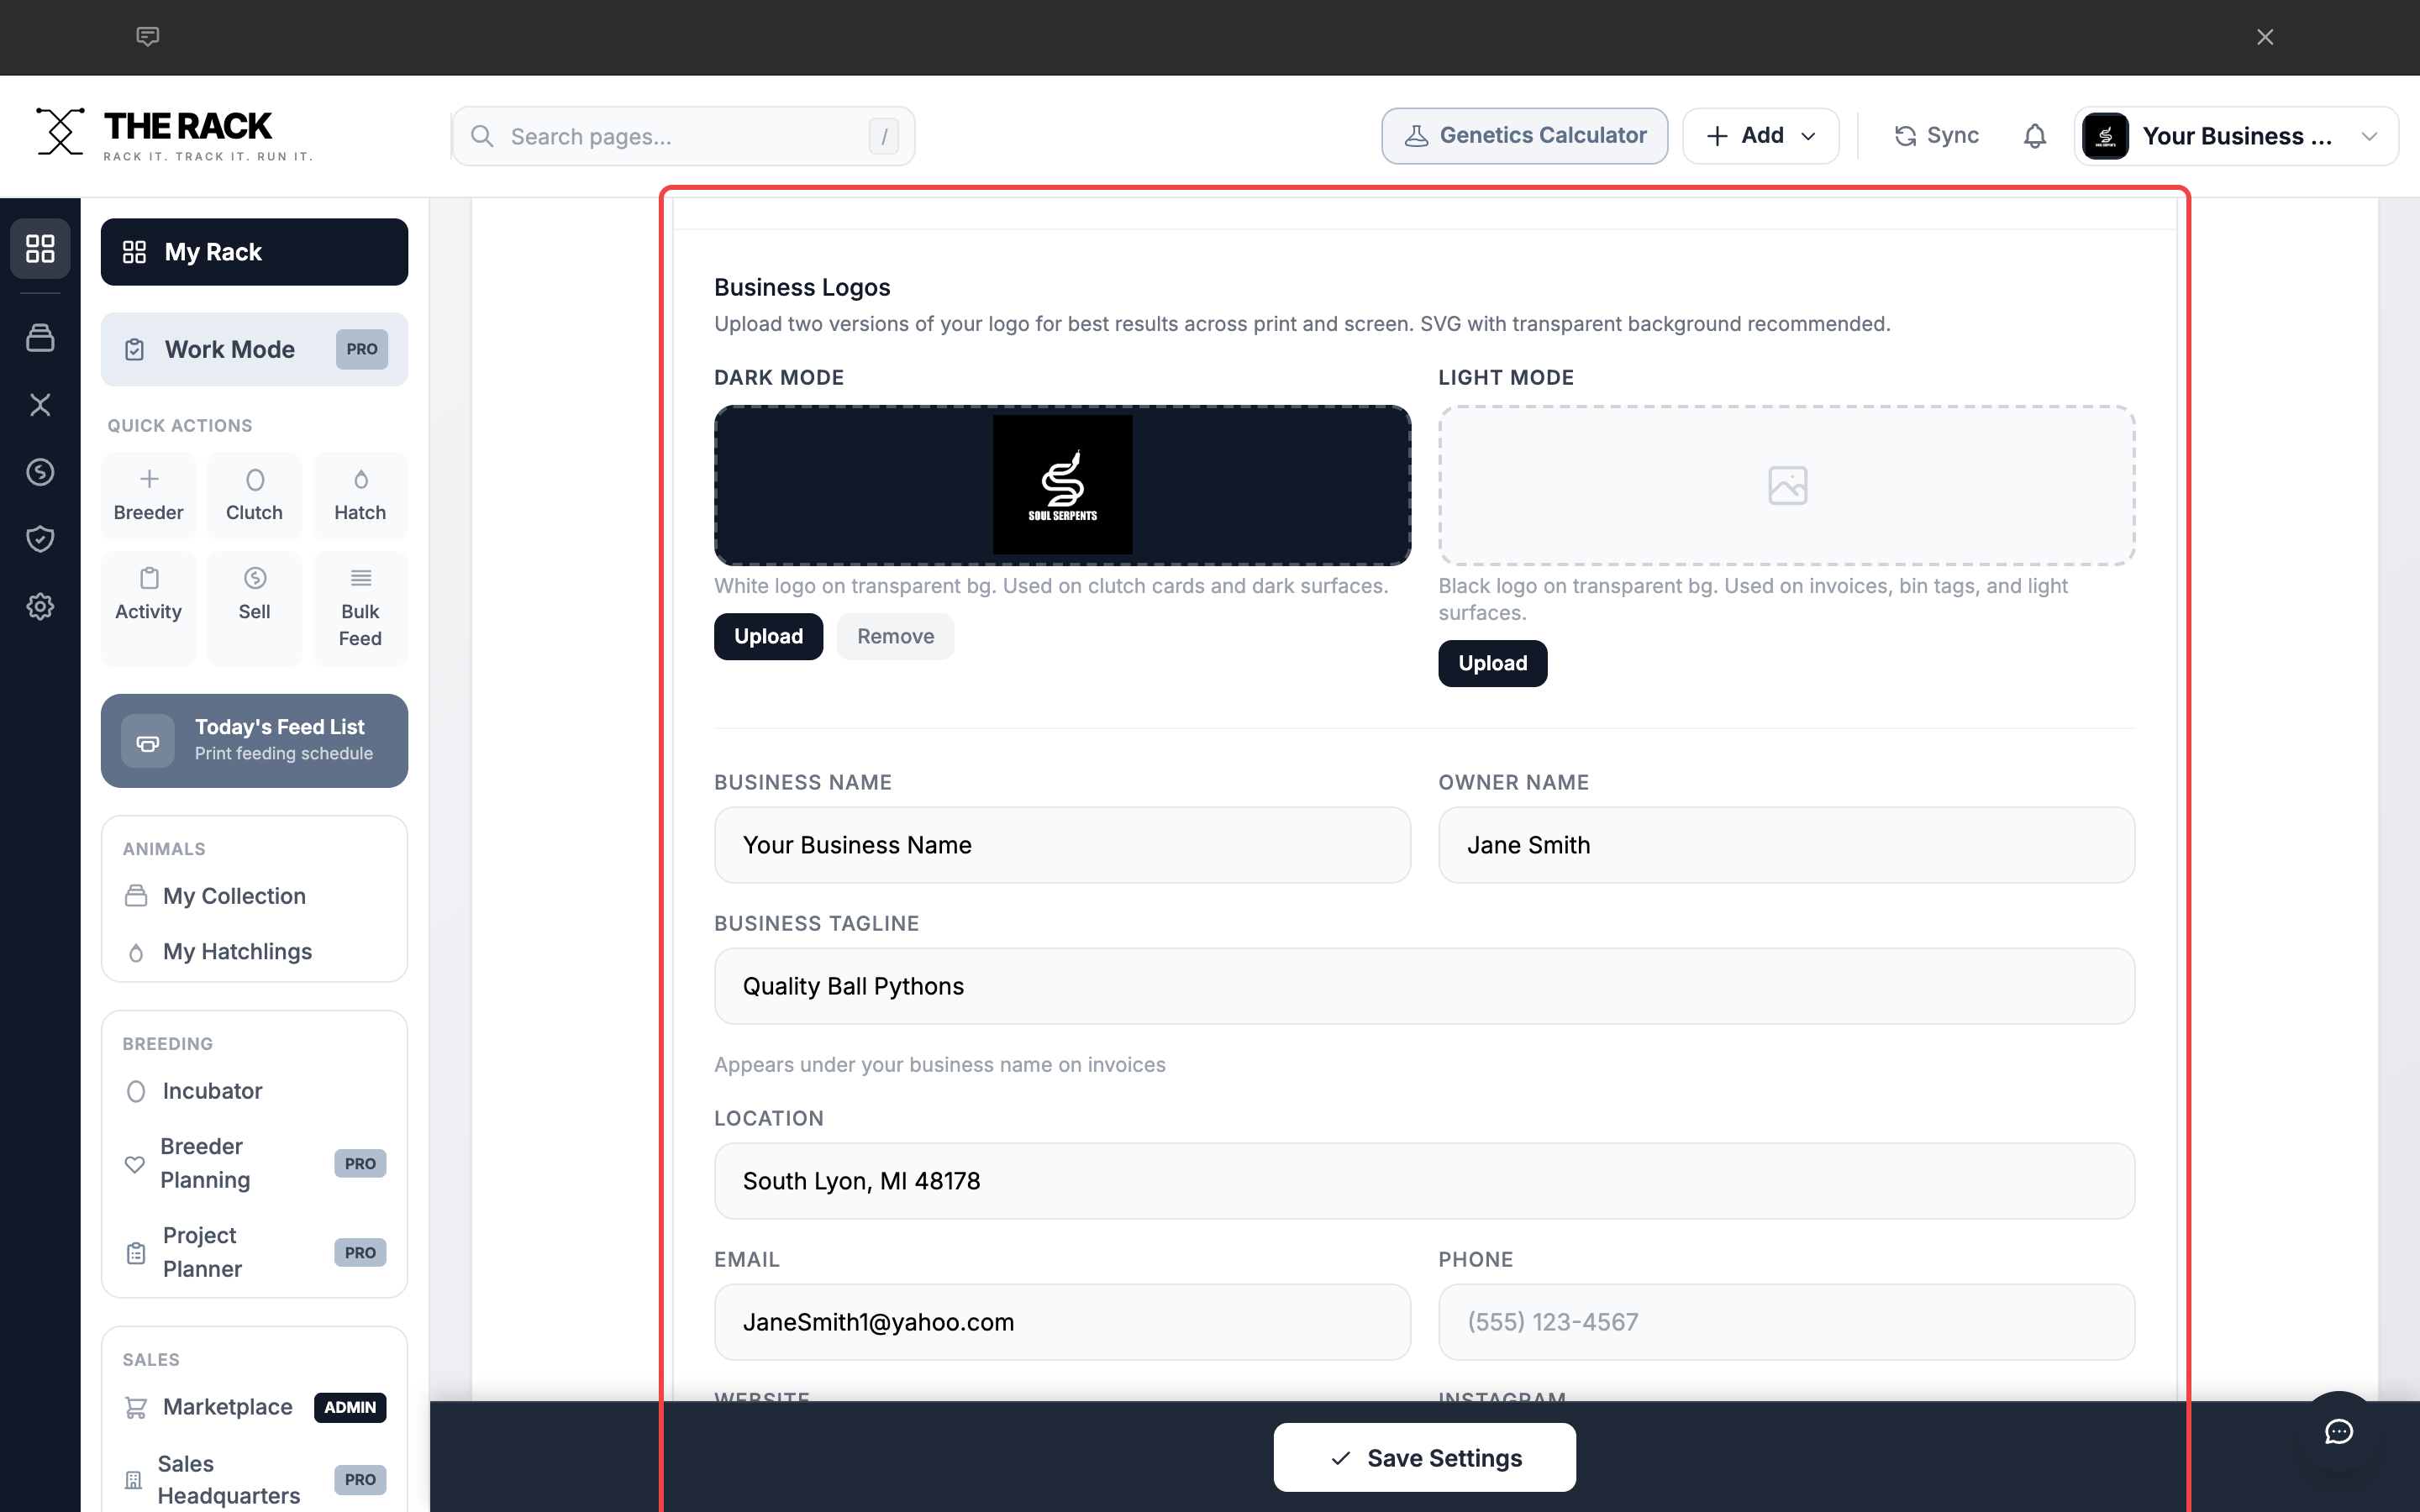The width and height of the screenshot is (2420, 1512).
Task: Open the Bulk Feed quick action
Action: pos(360,608)
